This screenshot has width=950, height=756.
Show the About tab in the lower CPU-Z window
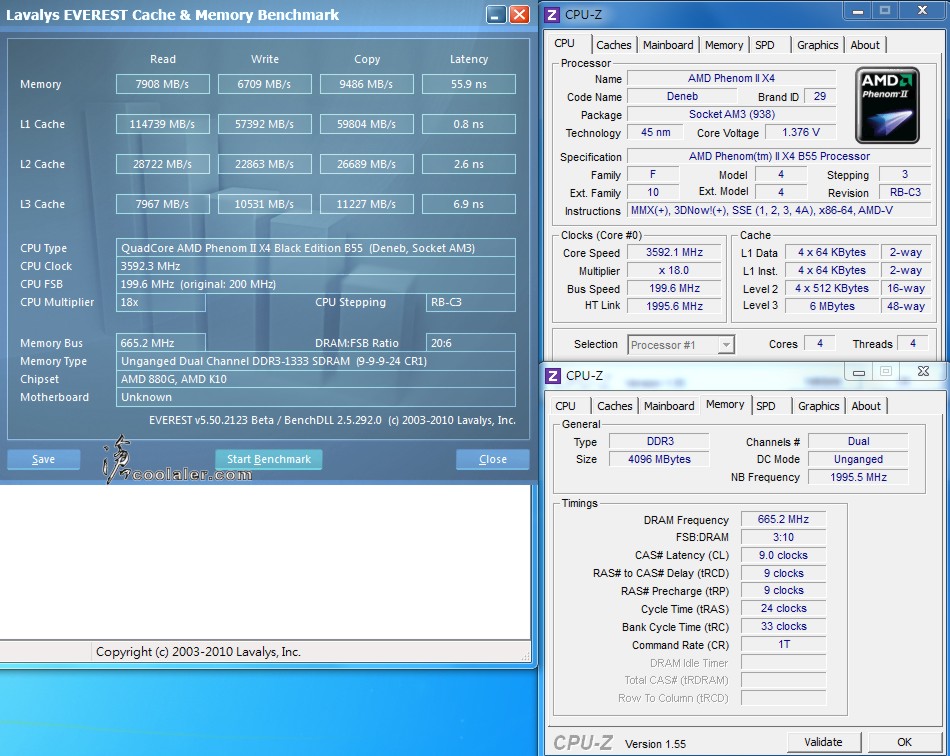866,406
